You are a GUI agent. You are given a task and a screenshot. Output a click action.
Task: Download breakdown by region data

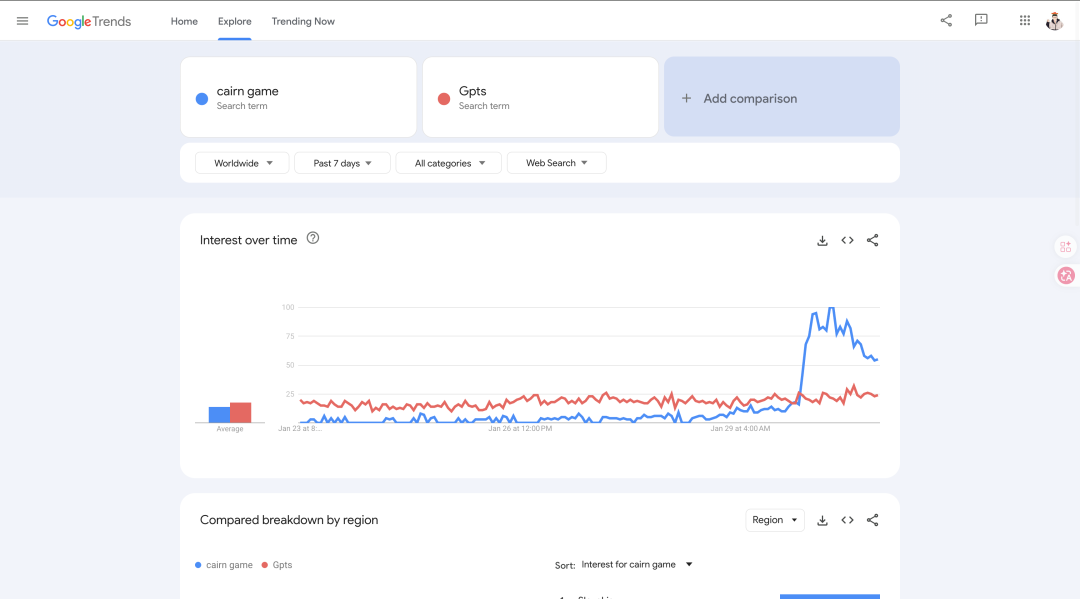click(822, 521)
